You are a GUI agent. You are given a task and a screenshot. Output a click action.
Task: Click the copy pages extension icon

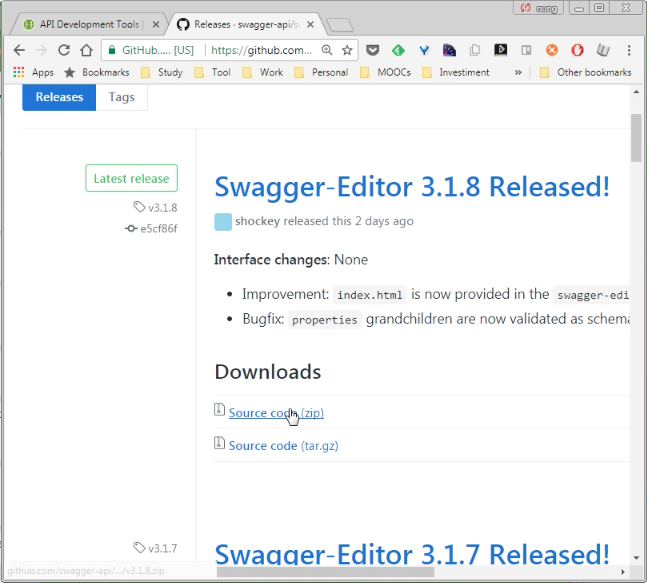(x=475, y=50)
